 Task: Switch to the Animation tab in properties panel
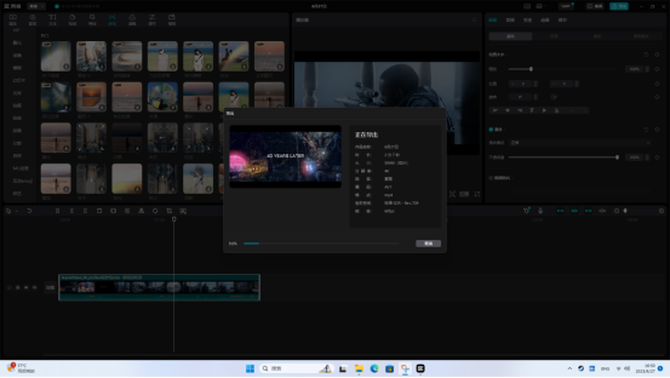pyautogui.click(x=545, y=20)
